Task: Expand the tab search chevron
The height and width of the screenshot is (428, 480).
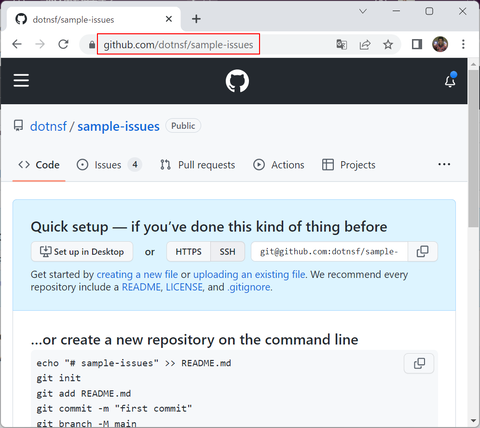Action: tap(363, 11)
